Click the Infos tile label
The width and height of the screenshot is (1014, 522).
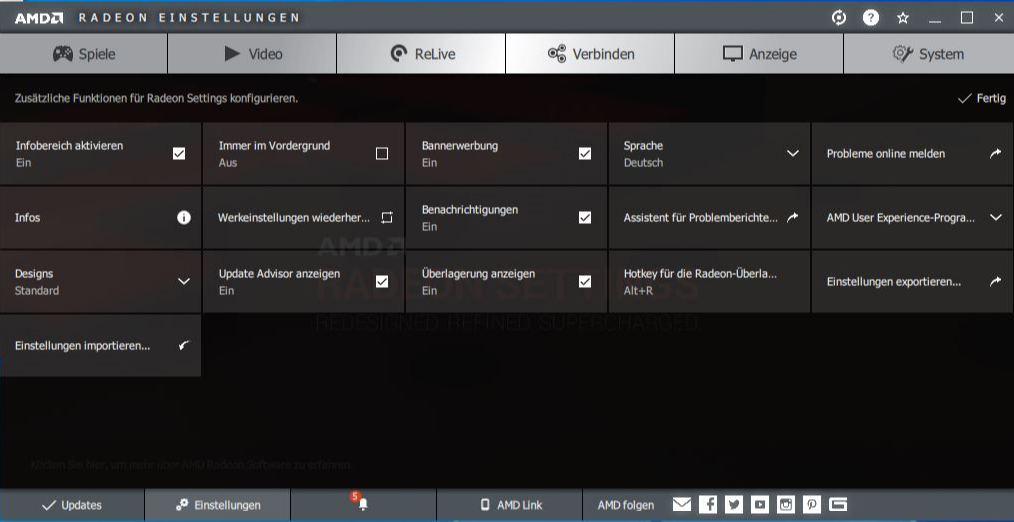click(x=28, y=217)
